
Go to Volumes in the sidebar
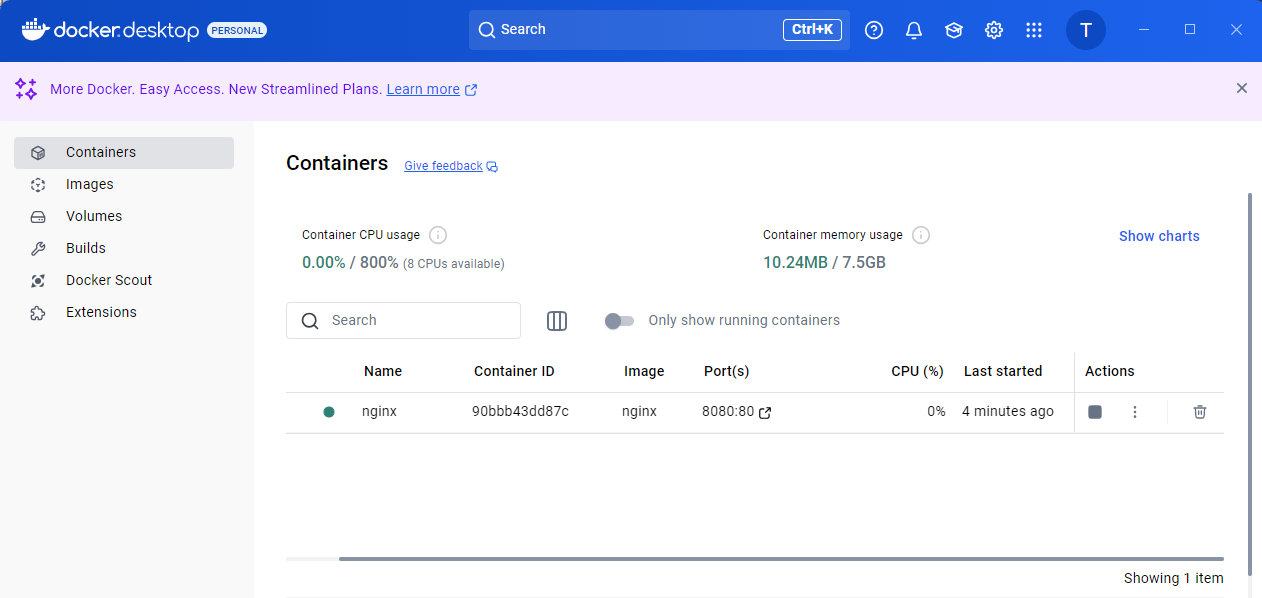tap(124, 217)
